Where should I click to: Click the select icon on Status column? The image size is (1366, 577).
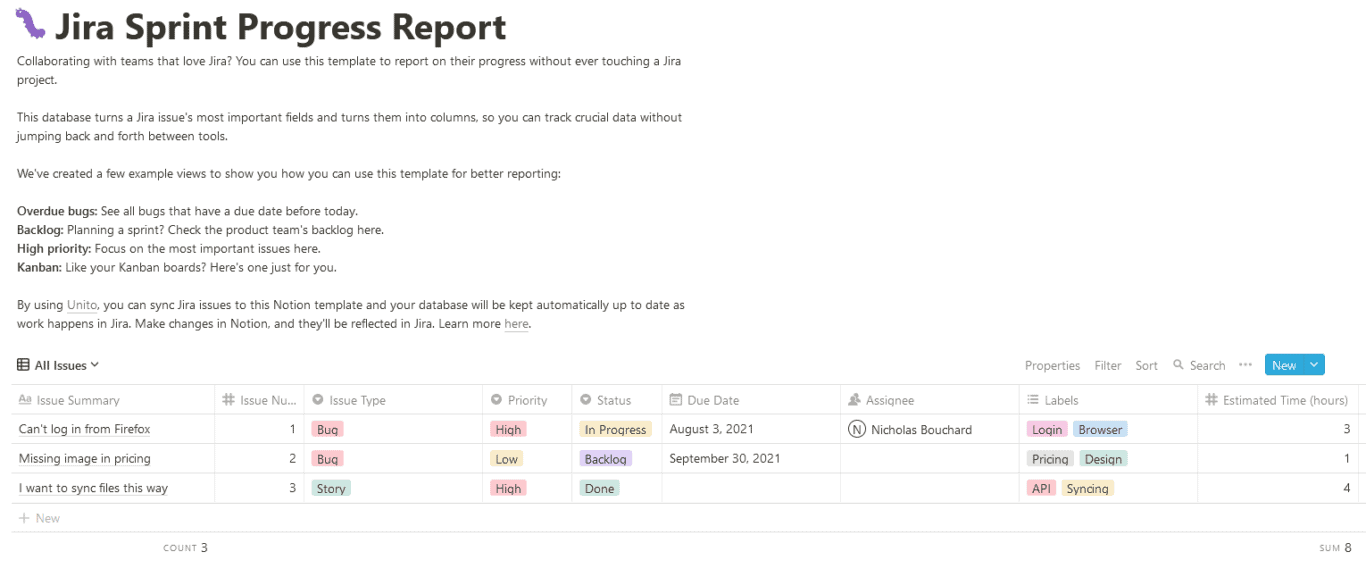[x=585, y=400]
